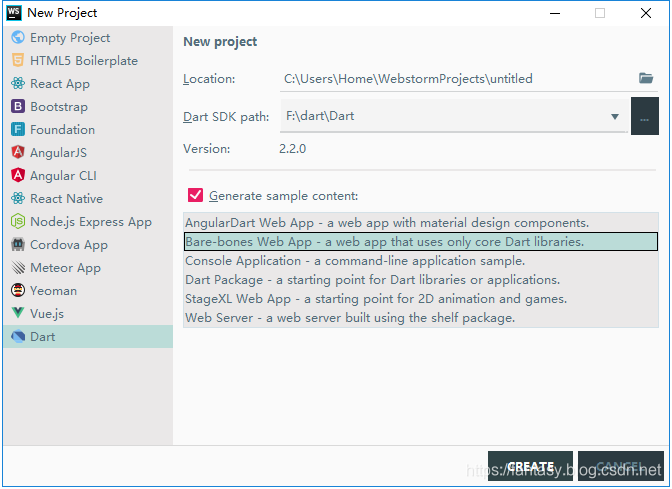Click the React Native atom icon
Viewport: 672px width, 489px height.
(x=18, y=198)
